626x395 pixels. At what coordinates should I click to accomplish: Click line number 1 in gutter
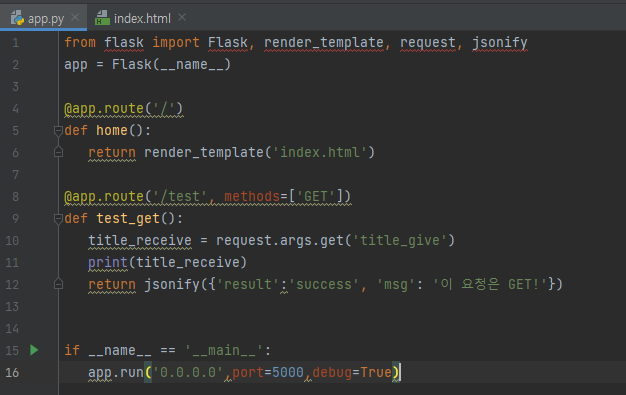tap(16, 43)
